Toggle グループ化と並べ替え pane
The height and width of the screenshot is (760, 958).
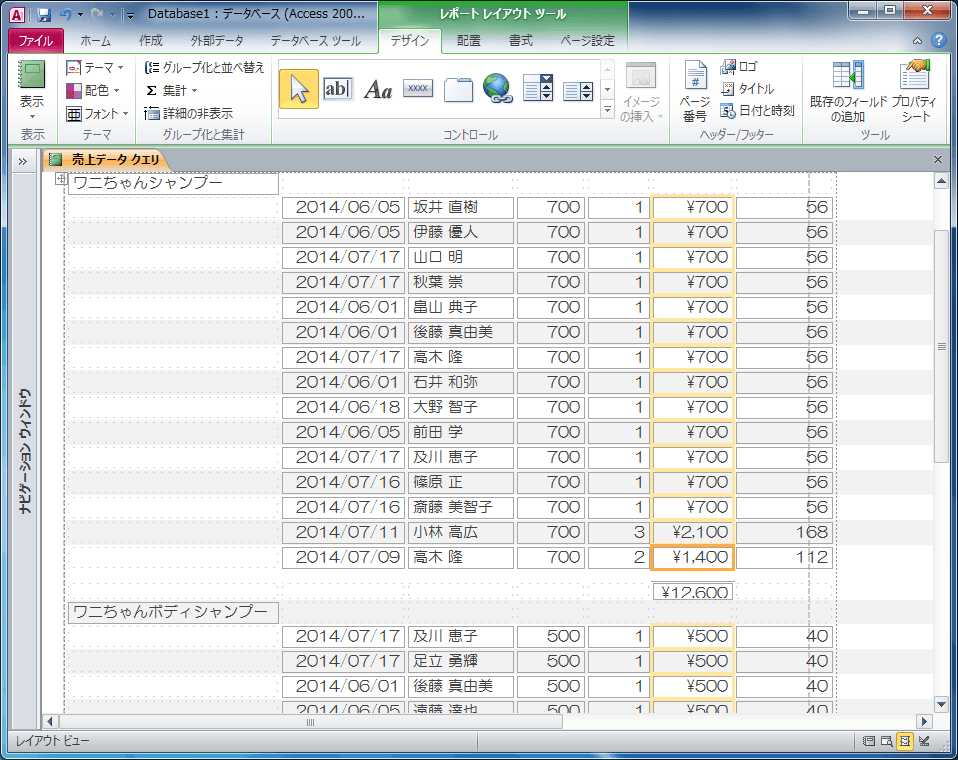(204, 67)
